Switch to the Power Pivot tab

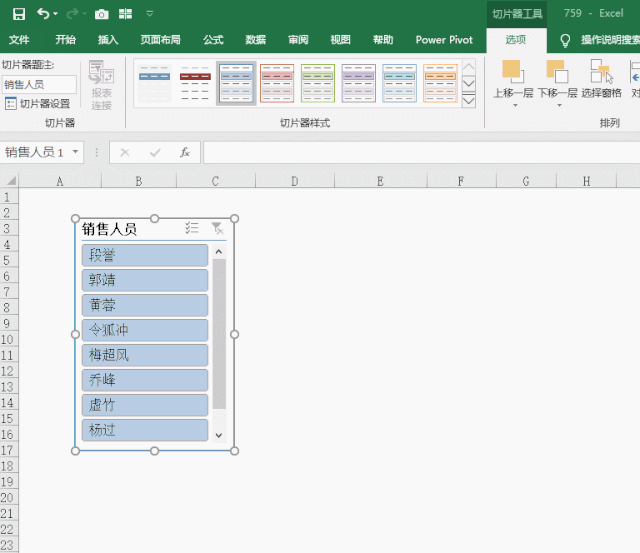point(444,40)
